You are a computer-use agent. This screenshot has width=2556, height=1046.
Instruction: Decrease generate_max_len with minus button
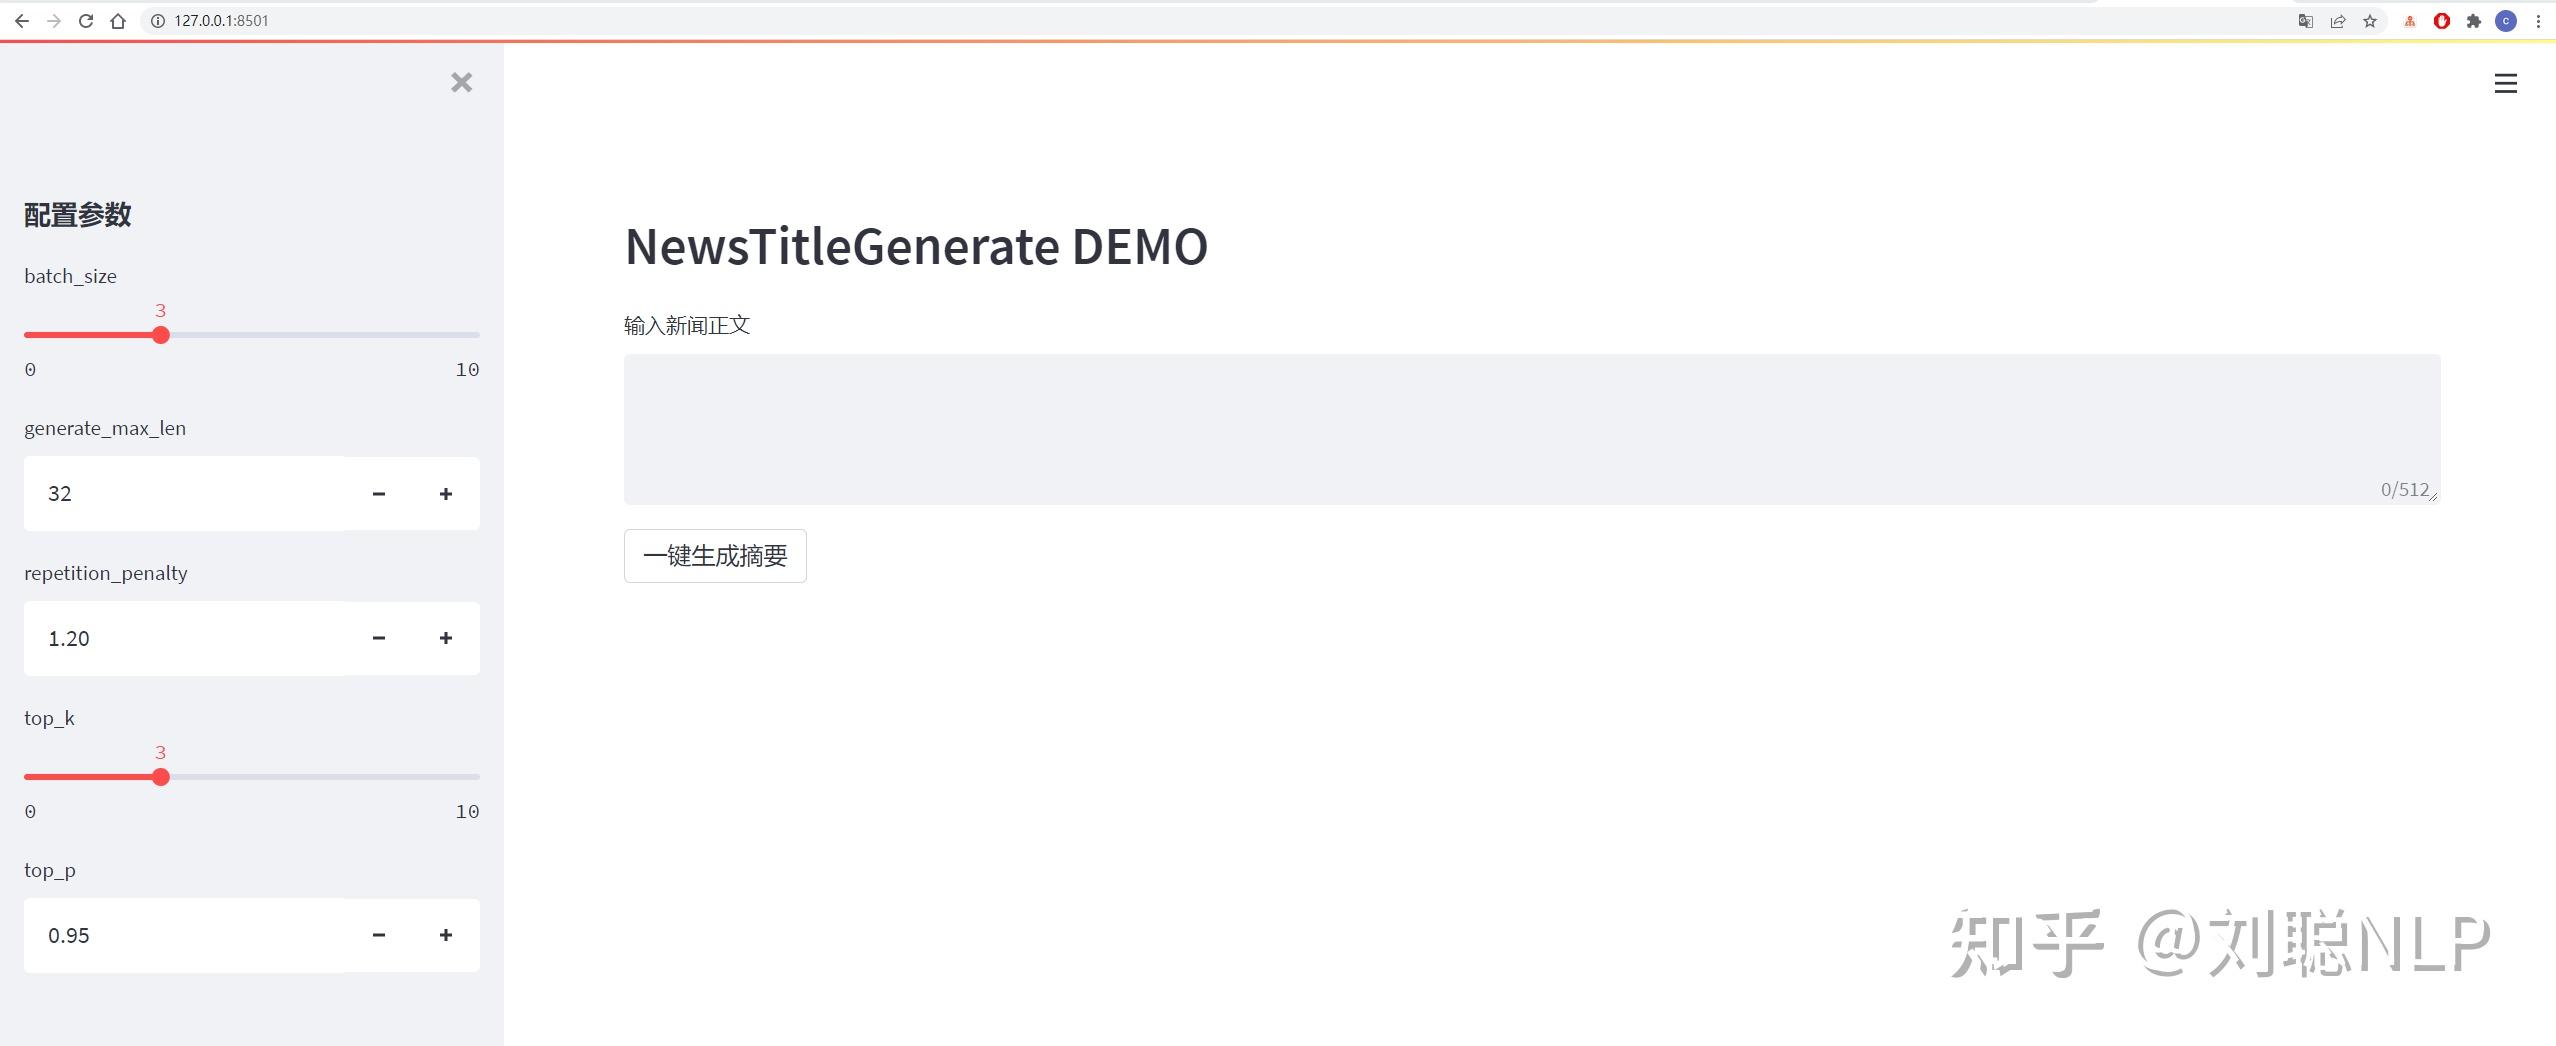point(379,494)
